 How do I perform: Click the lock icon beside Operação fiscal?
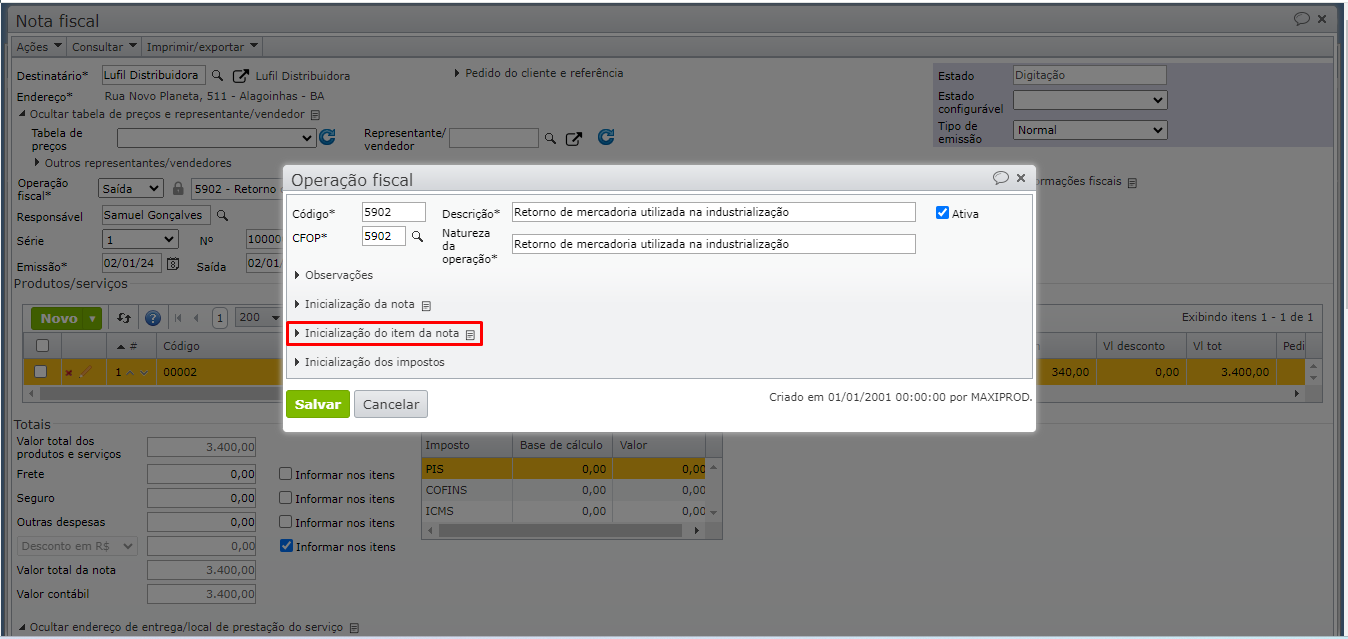(178, 188)
